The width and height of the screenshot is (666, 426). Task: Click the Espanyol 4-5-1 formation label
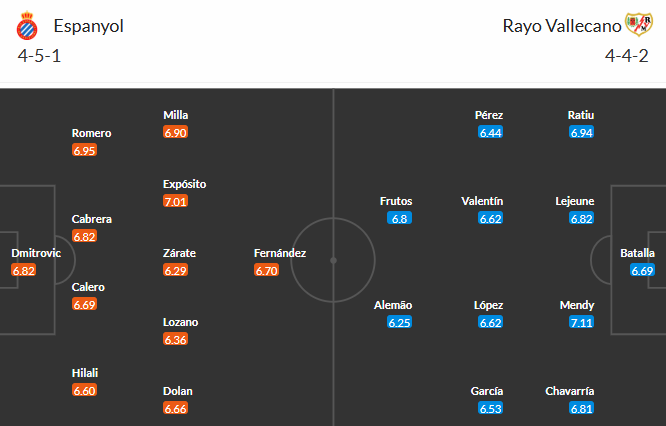pos(40,56)
